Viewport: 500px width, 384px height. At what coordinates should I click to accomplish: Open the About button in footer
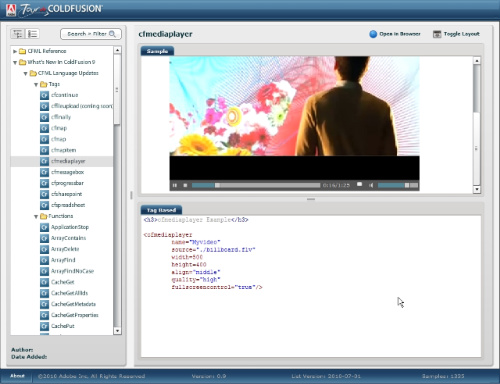(x=17, y=376)
